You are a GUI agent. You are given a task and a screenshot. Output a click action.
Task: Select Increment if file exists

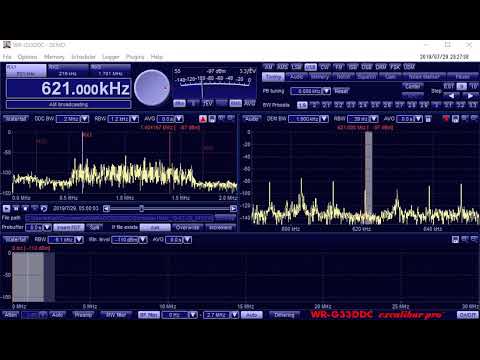click(221, 227)
